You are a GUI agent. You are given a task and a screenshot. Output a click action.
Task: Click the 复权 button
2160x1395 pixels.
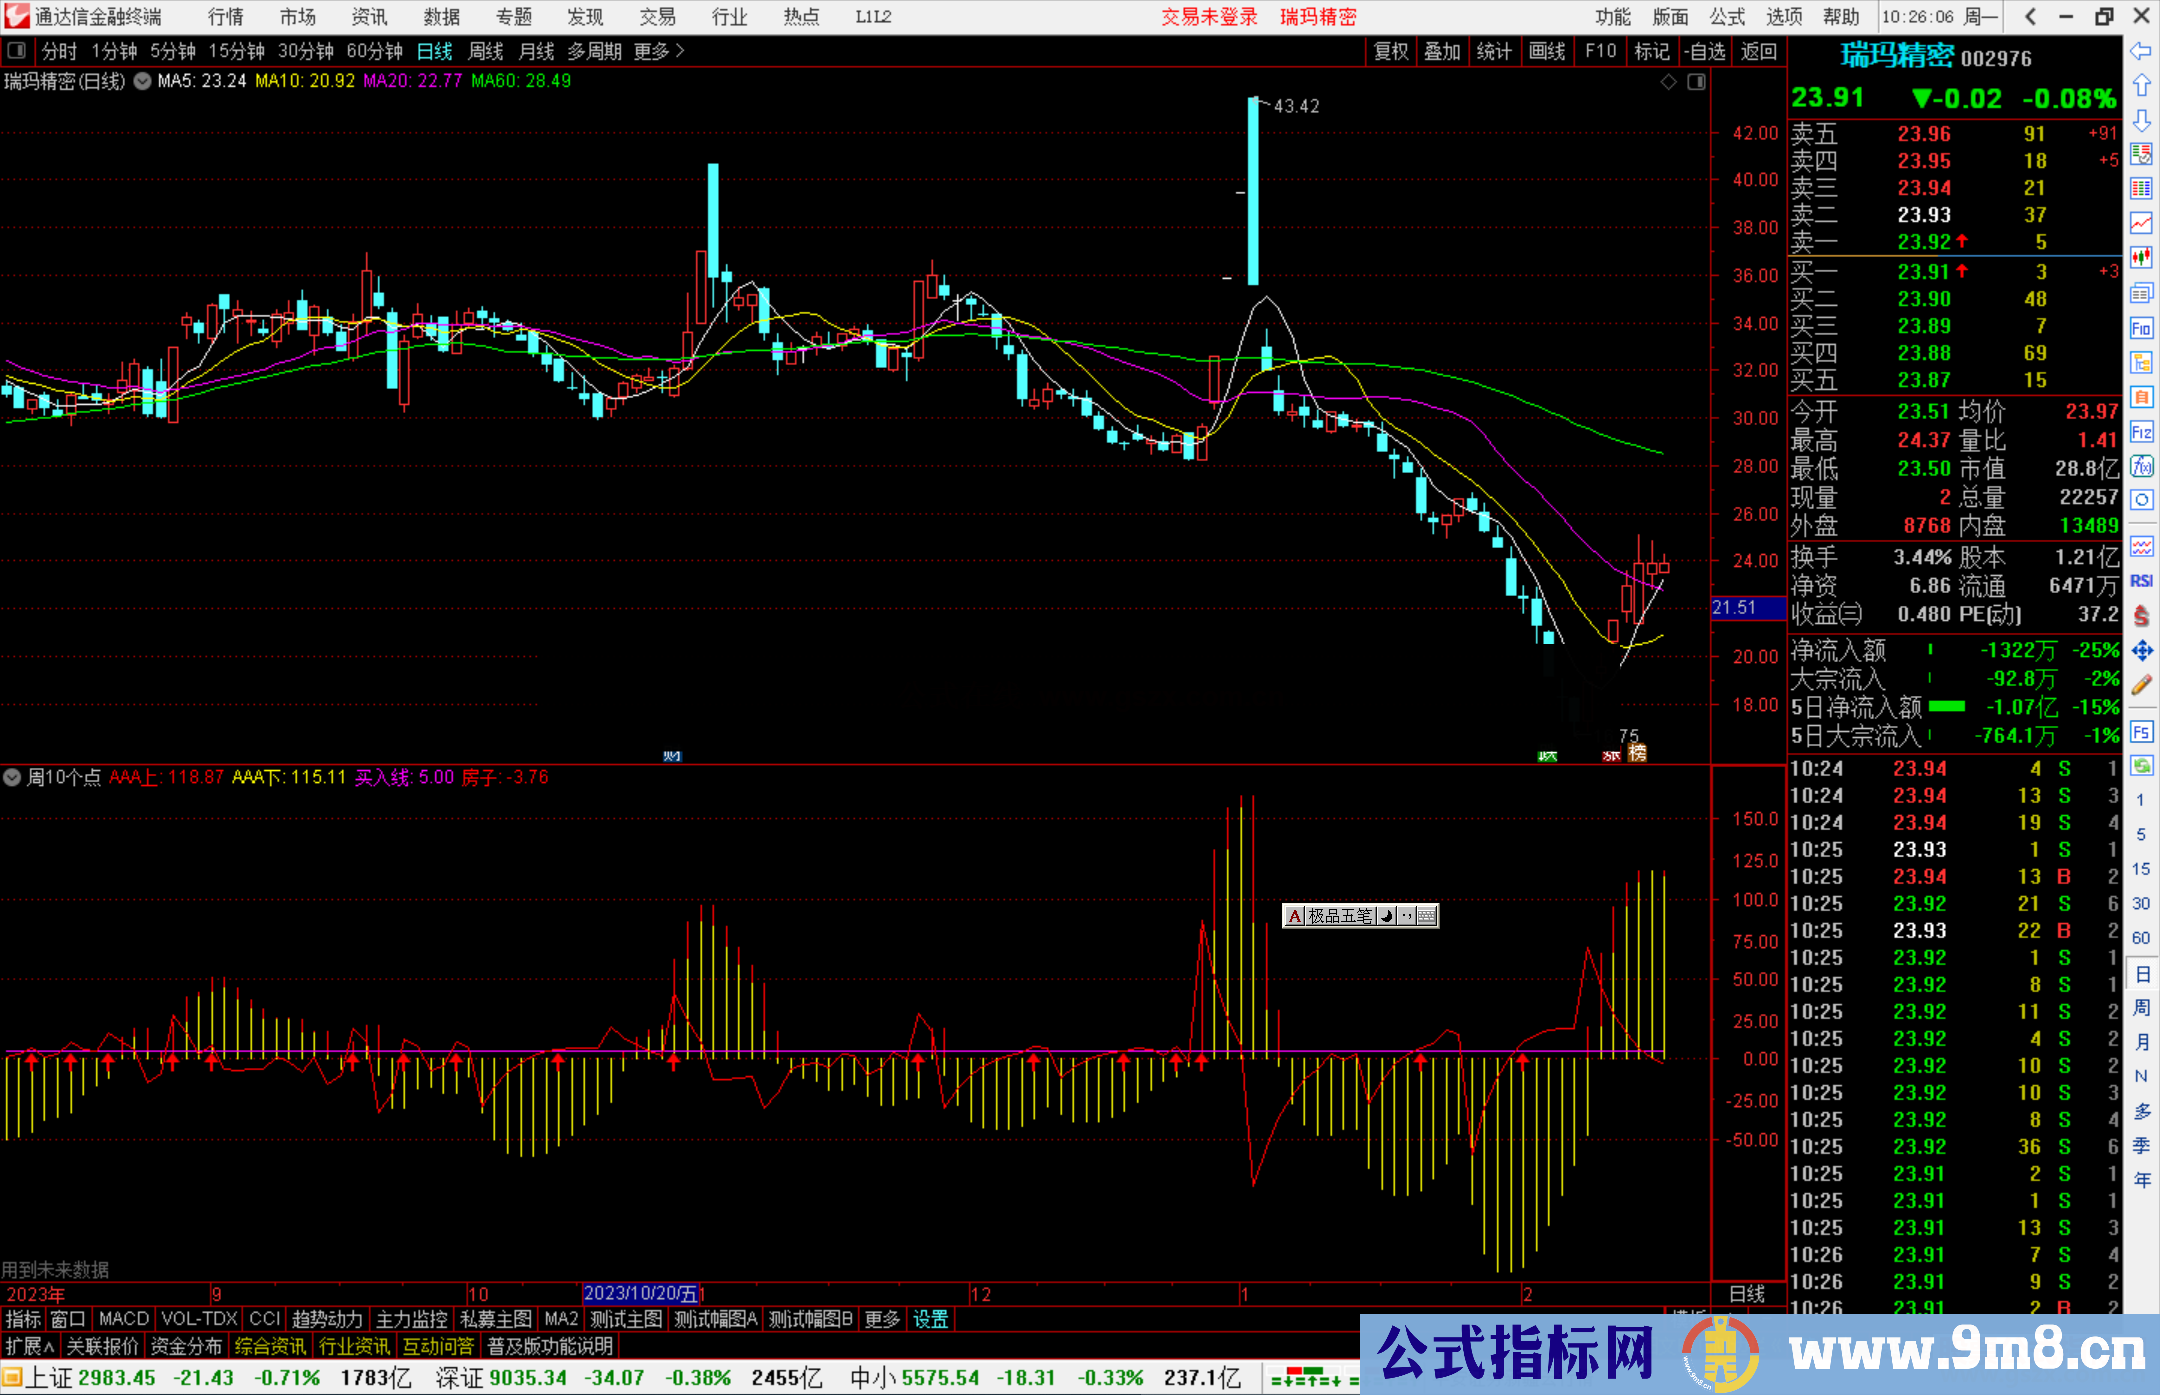click(1391, 51)
